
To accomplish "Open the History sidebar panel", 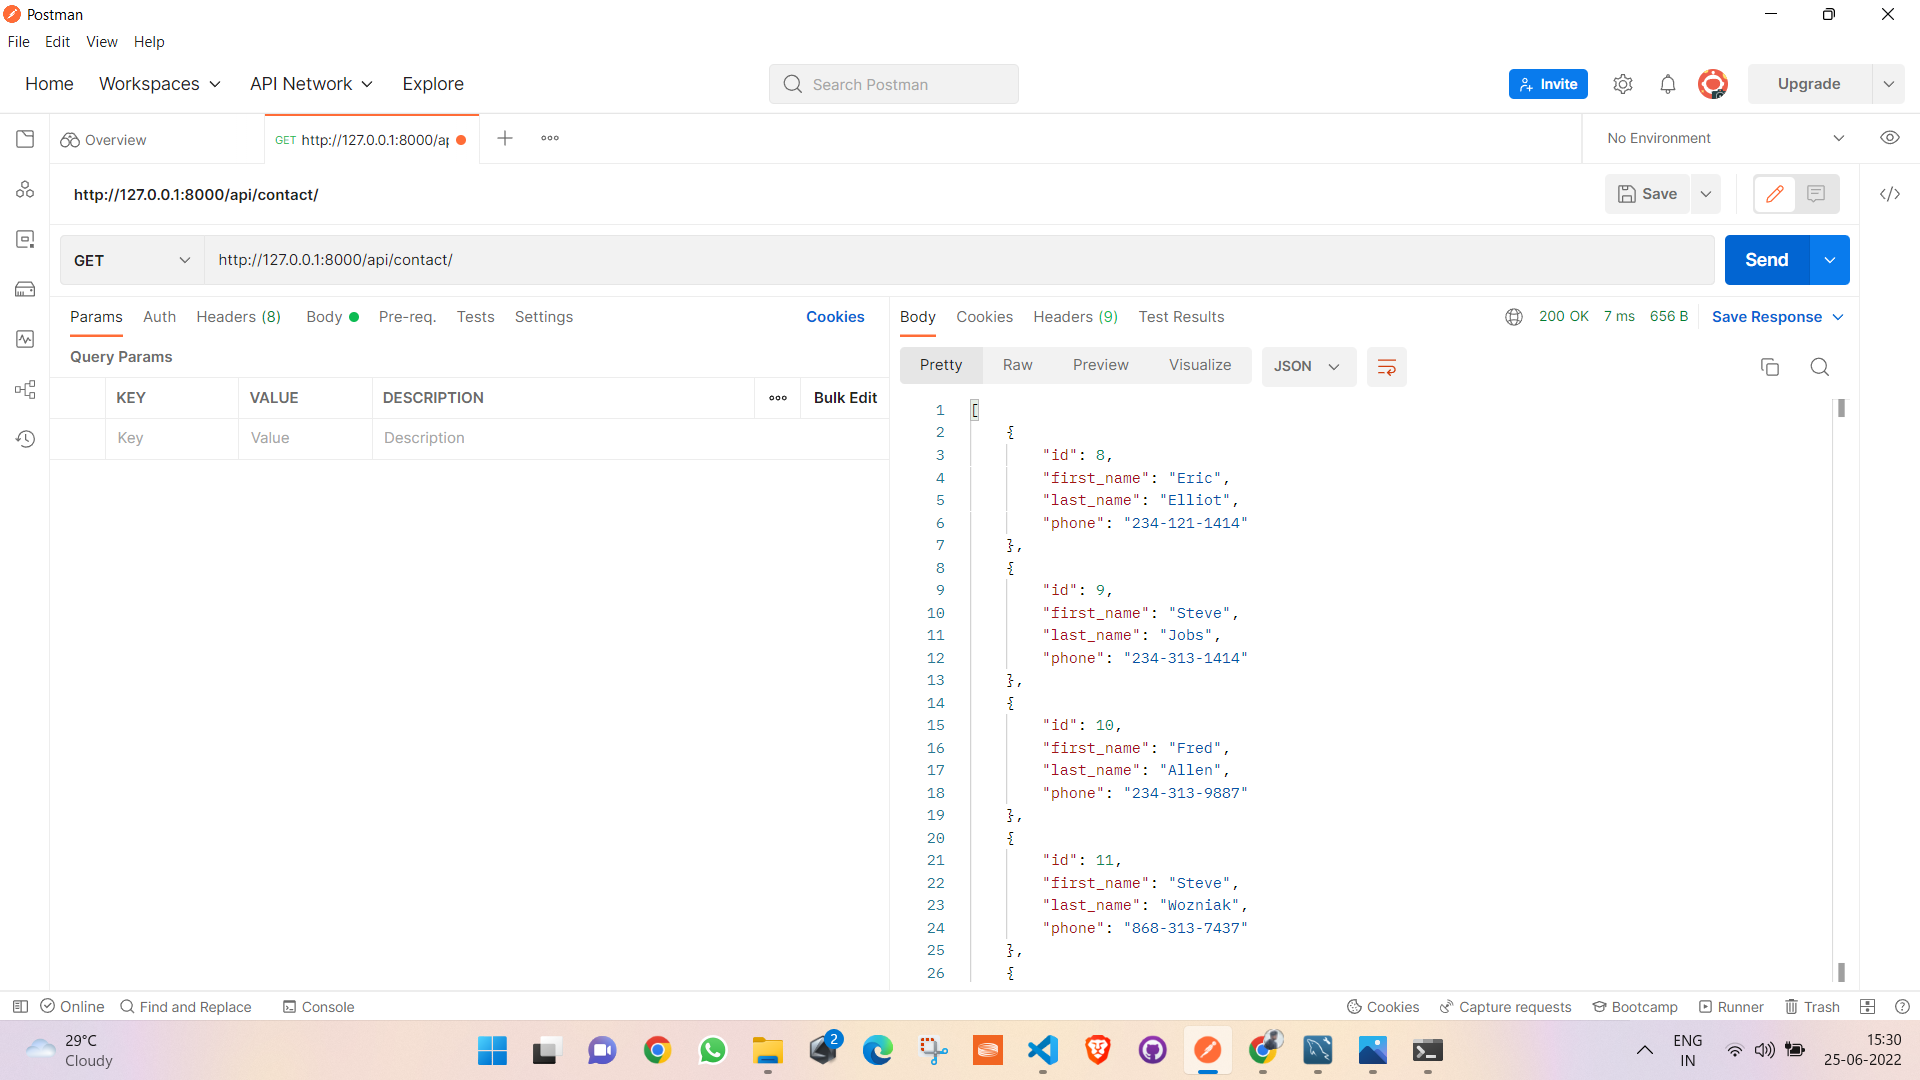I will 25,438.
